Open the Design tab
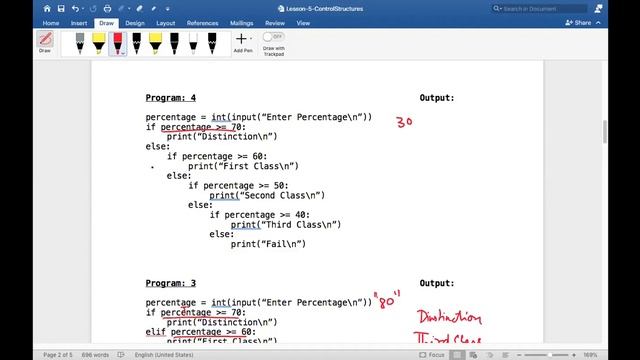The width and height of the screenshot is (640, 360). [x=135, y=23]
